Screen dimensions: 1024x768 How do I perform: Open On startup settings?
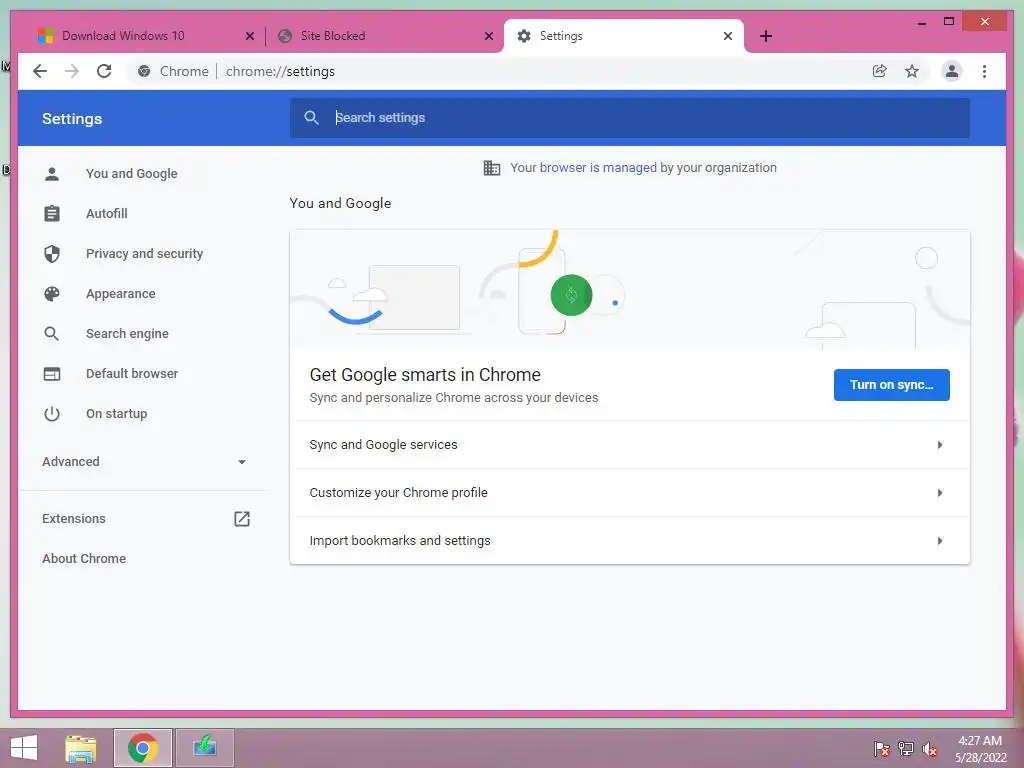(x=116, y=414)
